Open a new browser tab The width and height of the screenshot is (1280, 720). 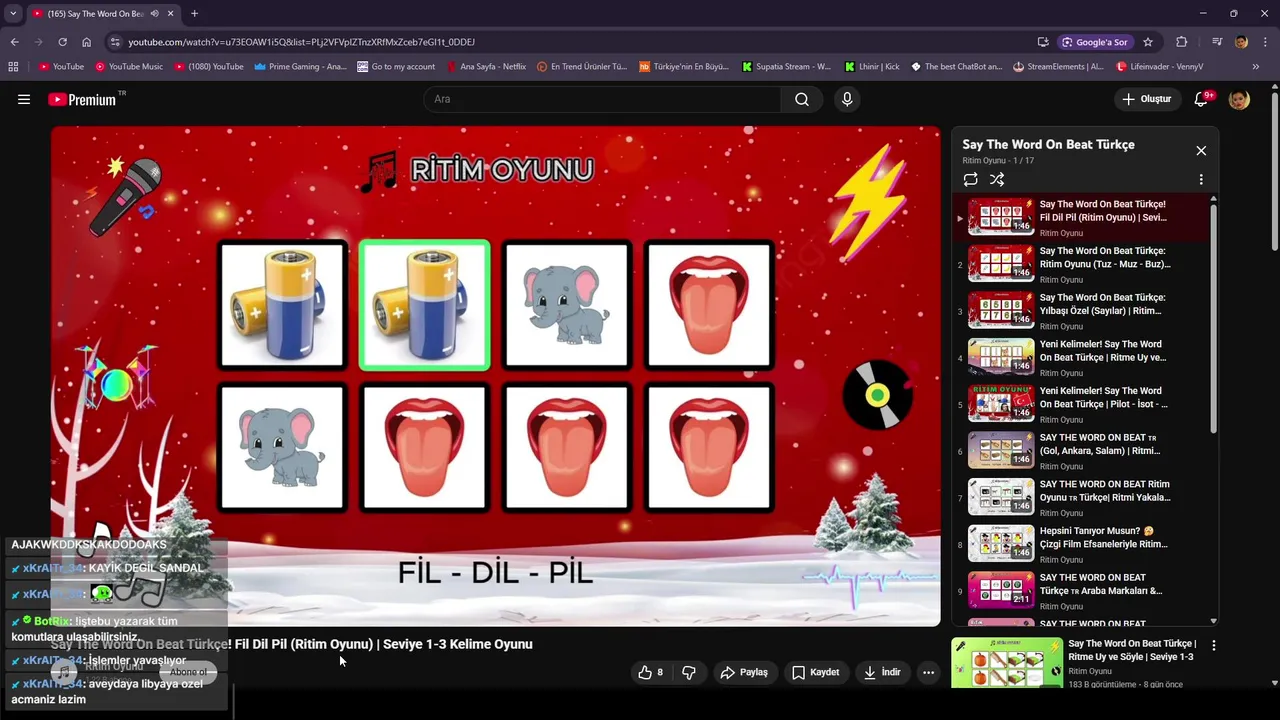[x=194, y=13]
